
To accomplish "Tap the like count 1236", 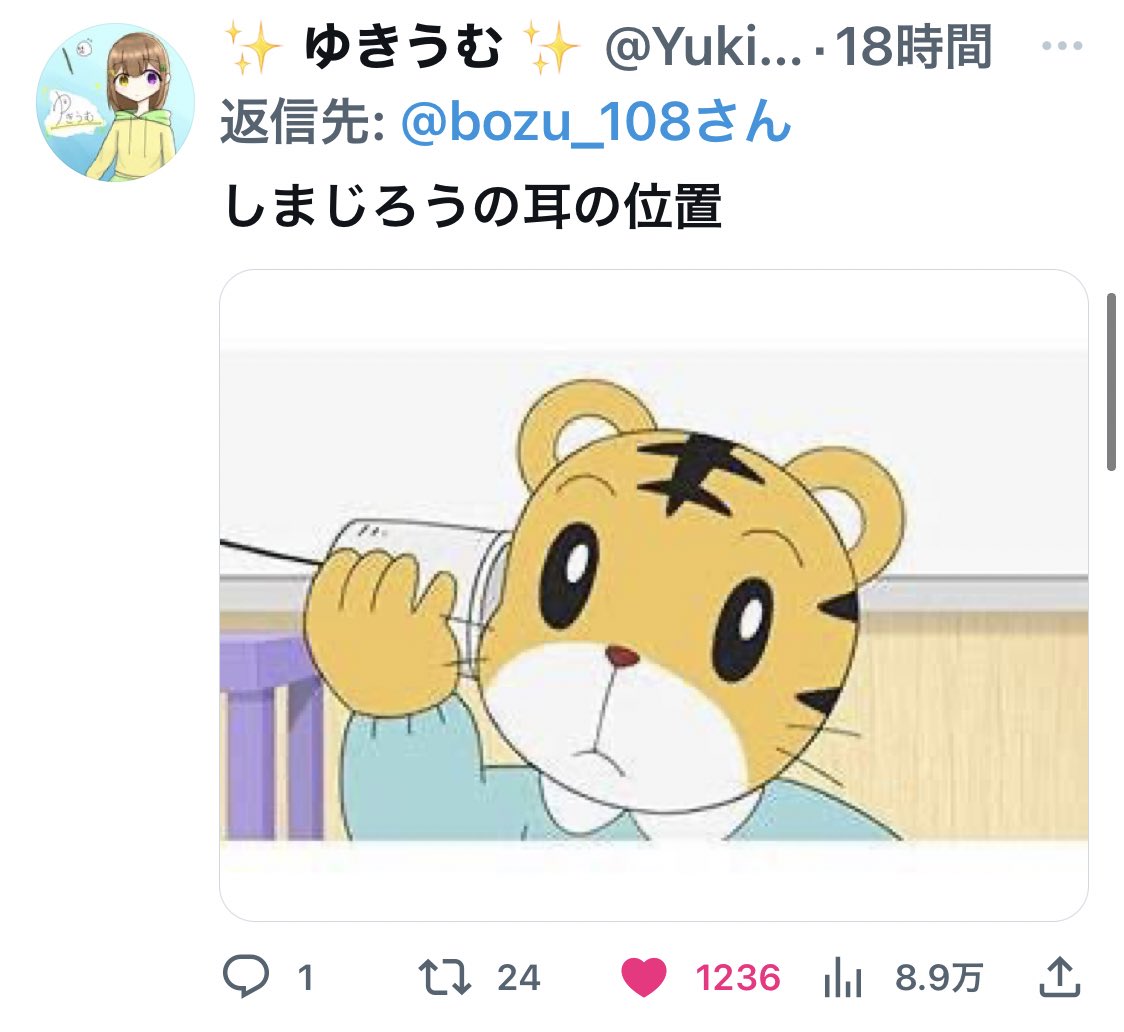I will coord(738,978).
